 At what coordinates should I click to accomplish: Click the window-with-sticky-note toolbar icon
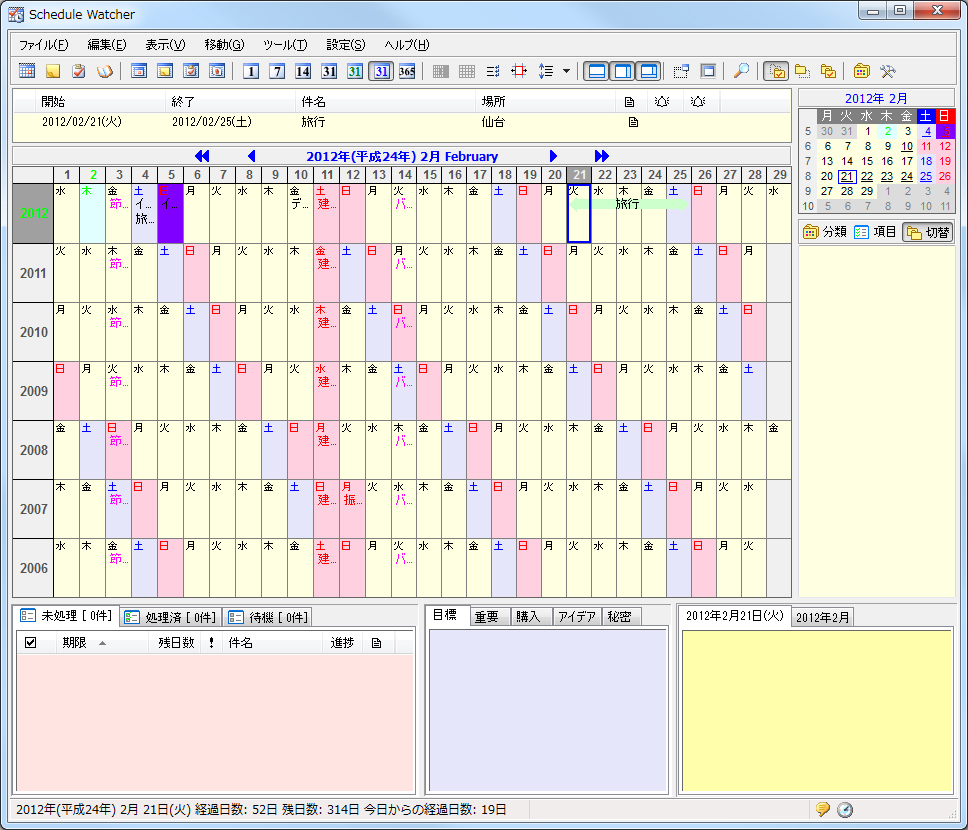[x=165, y=71]
